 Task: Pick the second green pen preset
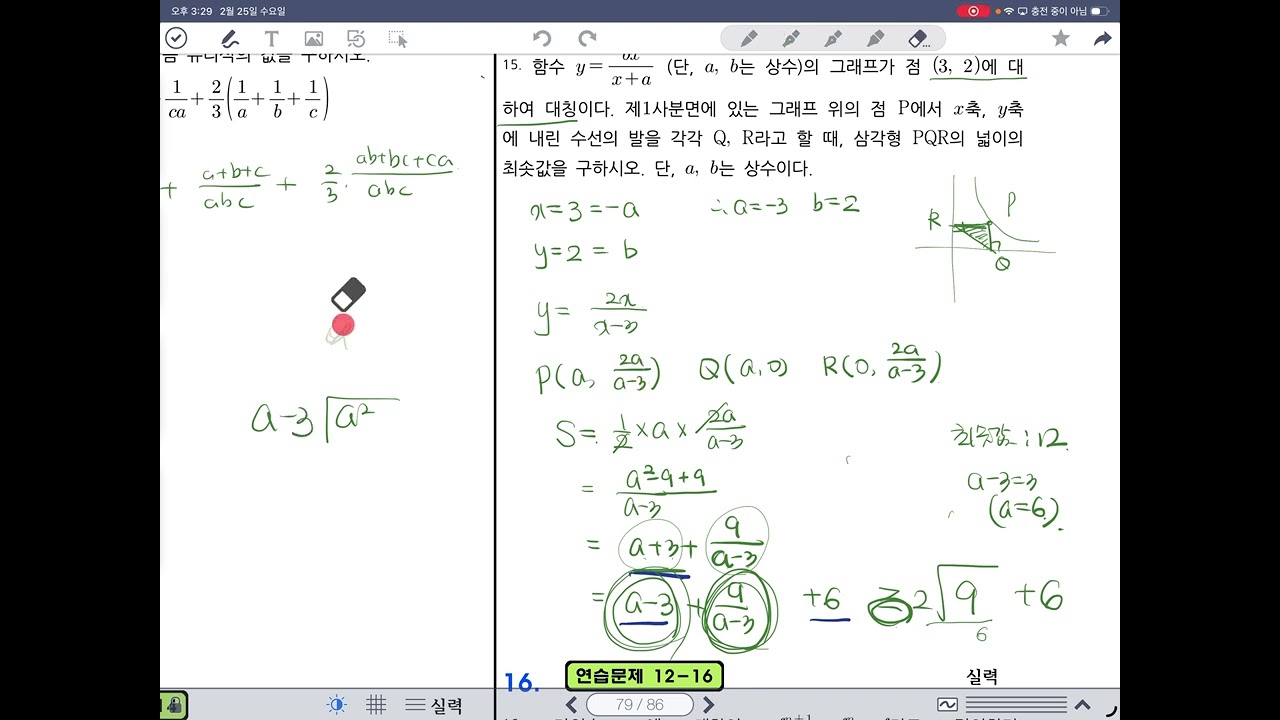791,39
